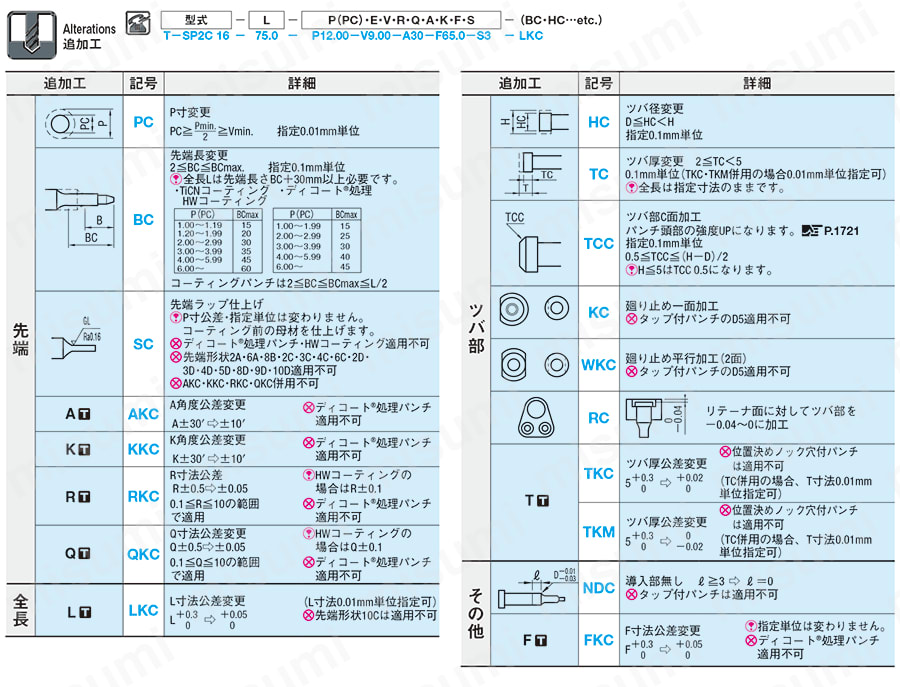Click the ツバ部 category cell
Image resolution: width=900 pixels, height=687 pixels.
pyautogui.click(x=476, y=328)
